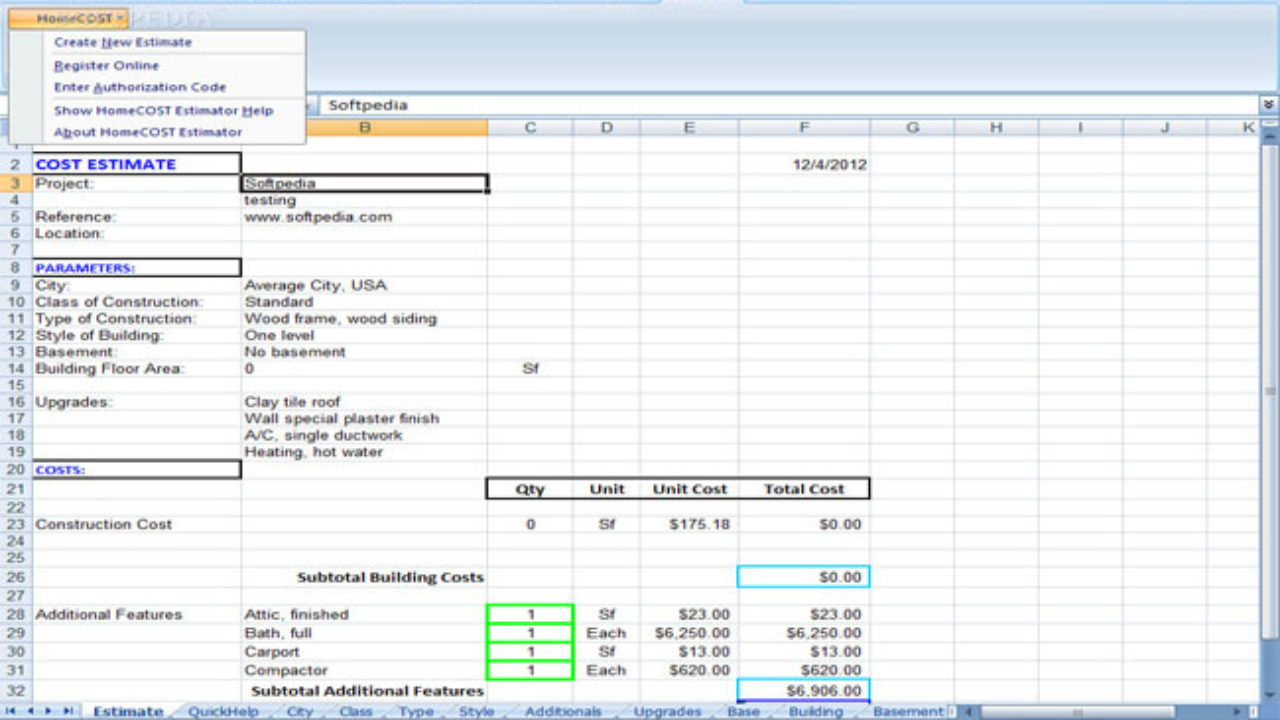
Task: Click the Attic, finished quantity cell
Action: [x=530, y=614]
